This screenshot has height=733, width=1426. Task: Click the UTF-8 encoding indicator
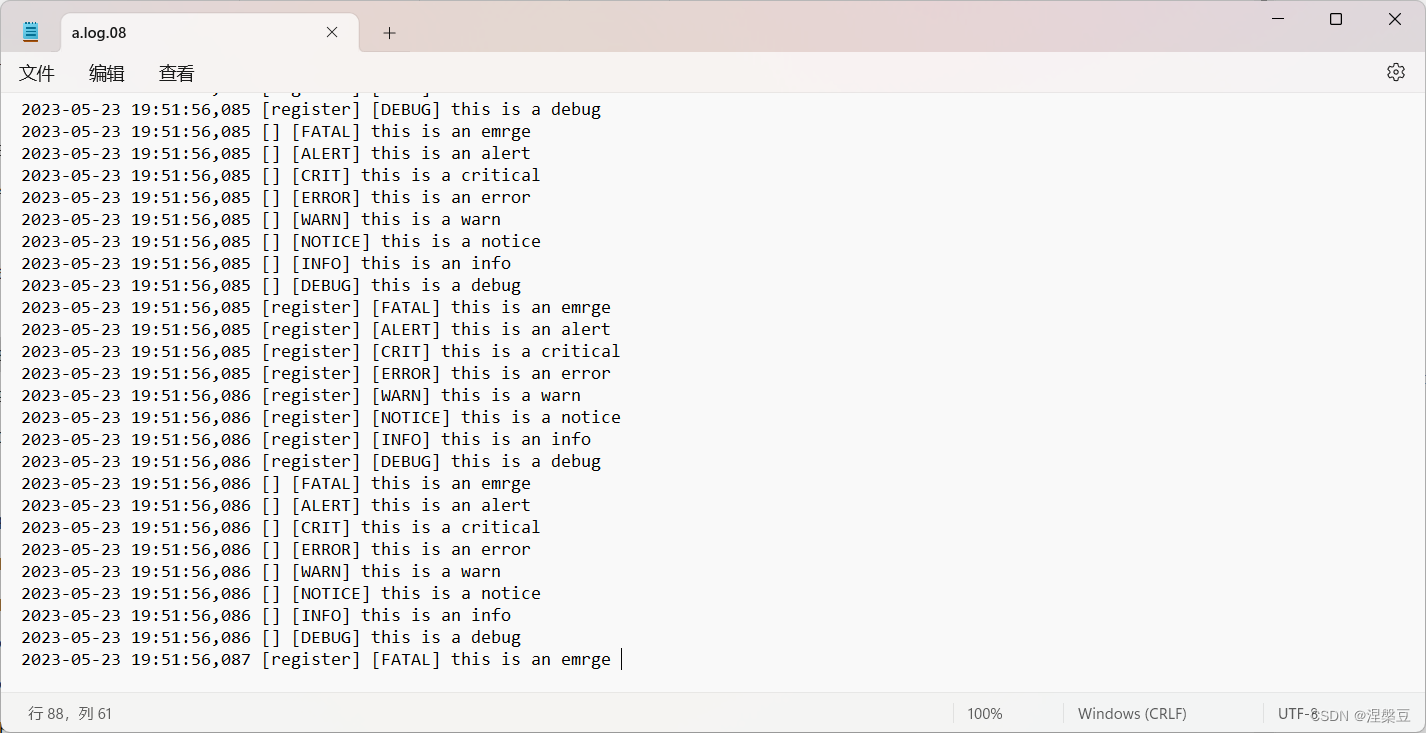(1298, 713)
